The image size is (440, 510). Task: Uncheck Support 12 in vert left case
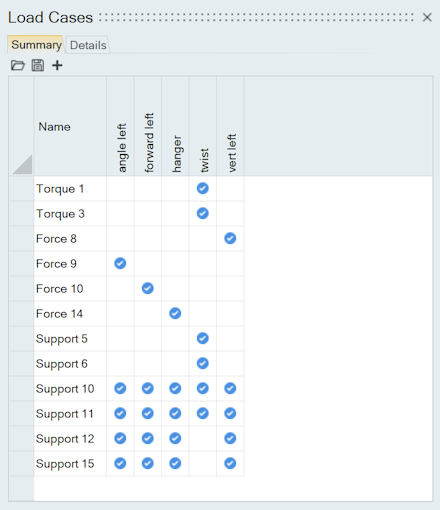coord(230,438)
